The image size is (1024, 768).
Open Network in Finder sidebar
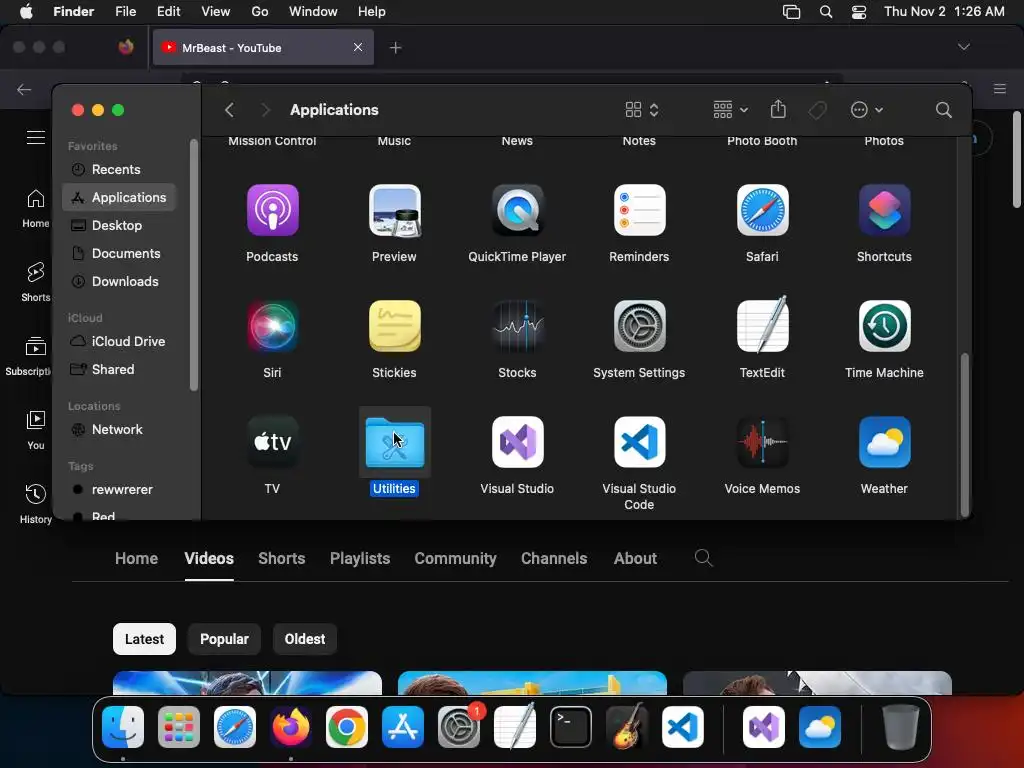[119, 430]
